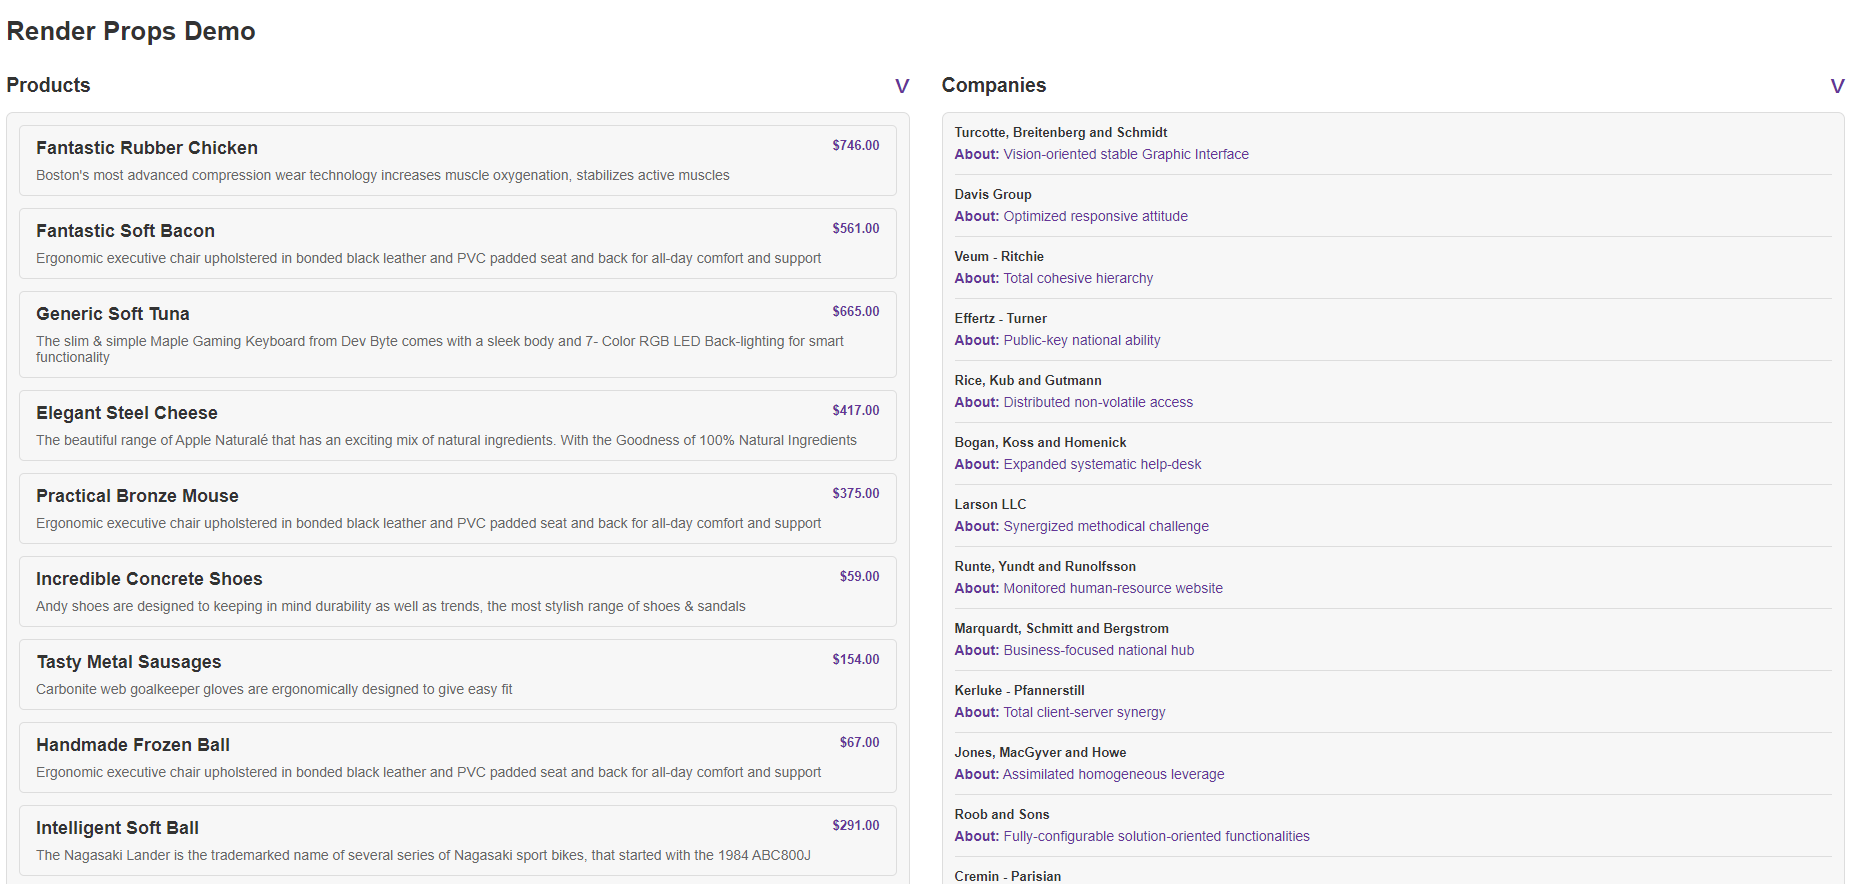Select the Fantastic Rubber Chicken product title
This screenshot has width=1863, height=884.
(x=147, y=148)
